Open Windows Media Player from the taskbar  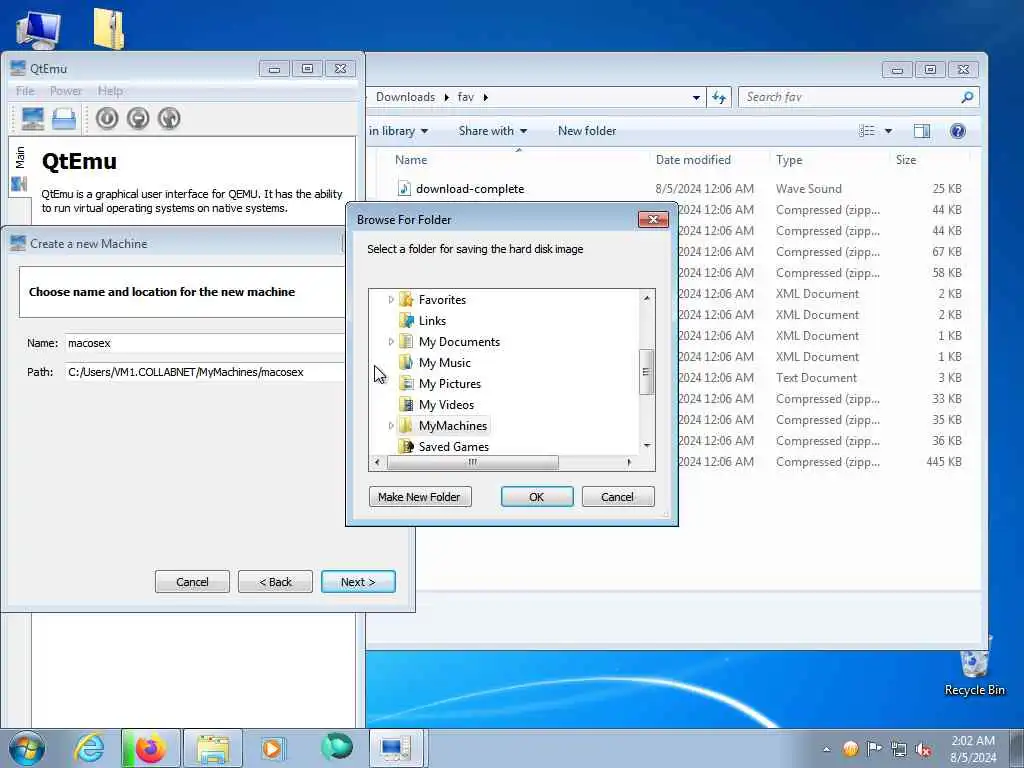click(273, 748)
